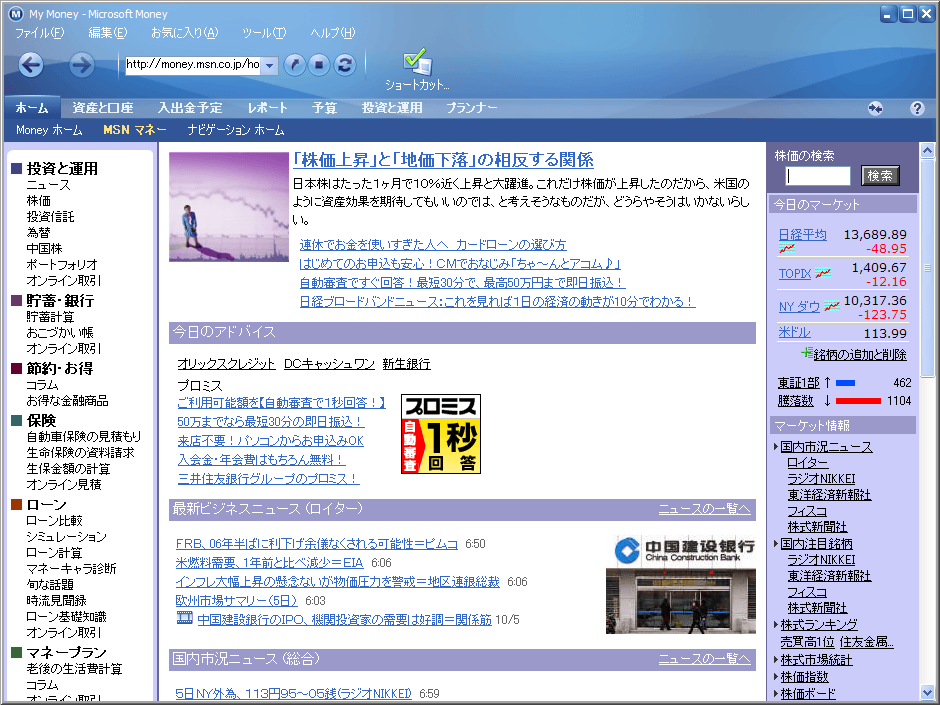Switch to the 予算 tab
Screen dimensions: 940x705
pyautogui.click(x=324, y=108)
